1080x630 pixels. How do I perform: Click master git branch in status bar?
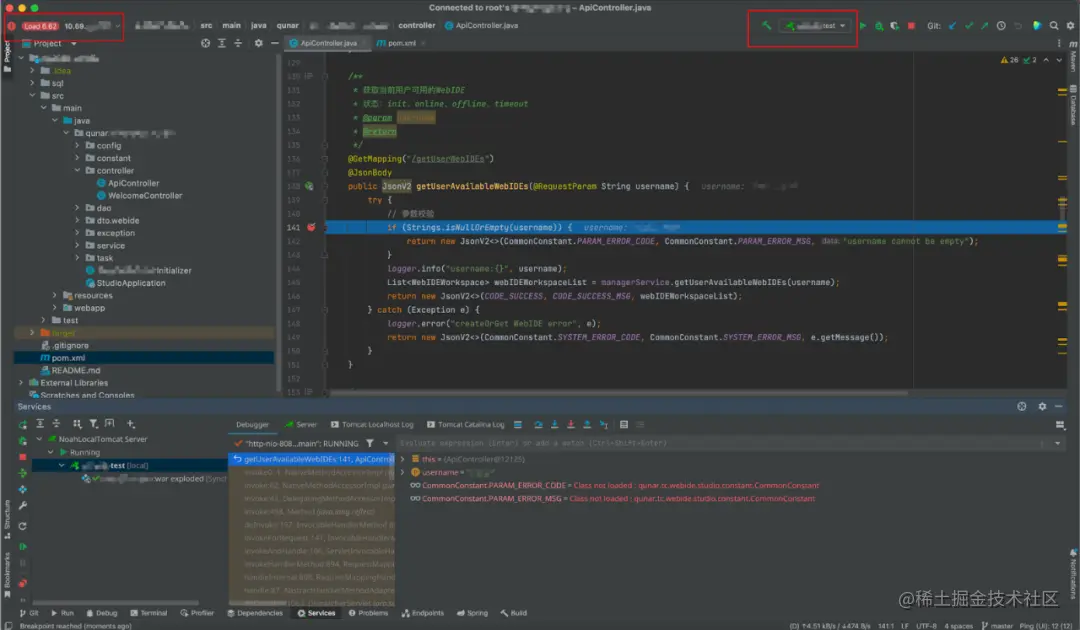pos(997,626)
